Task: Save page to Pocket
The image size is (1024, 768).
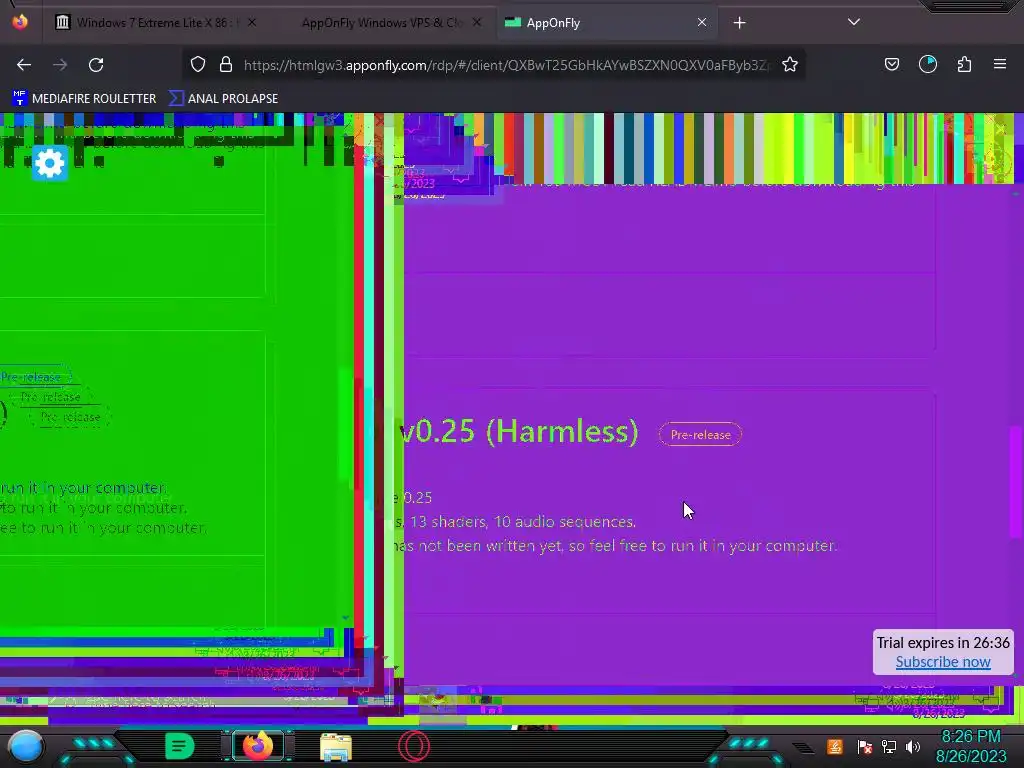Action: [x=891, y=64]
